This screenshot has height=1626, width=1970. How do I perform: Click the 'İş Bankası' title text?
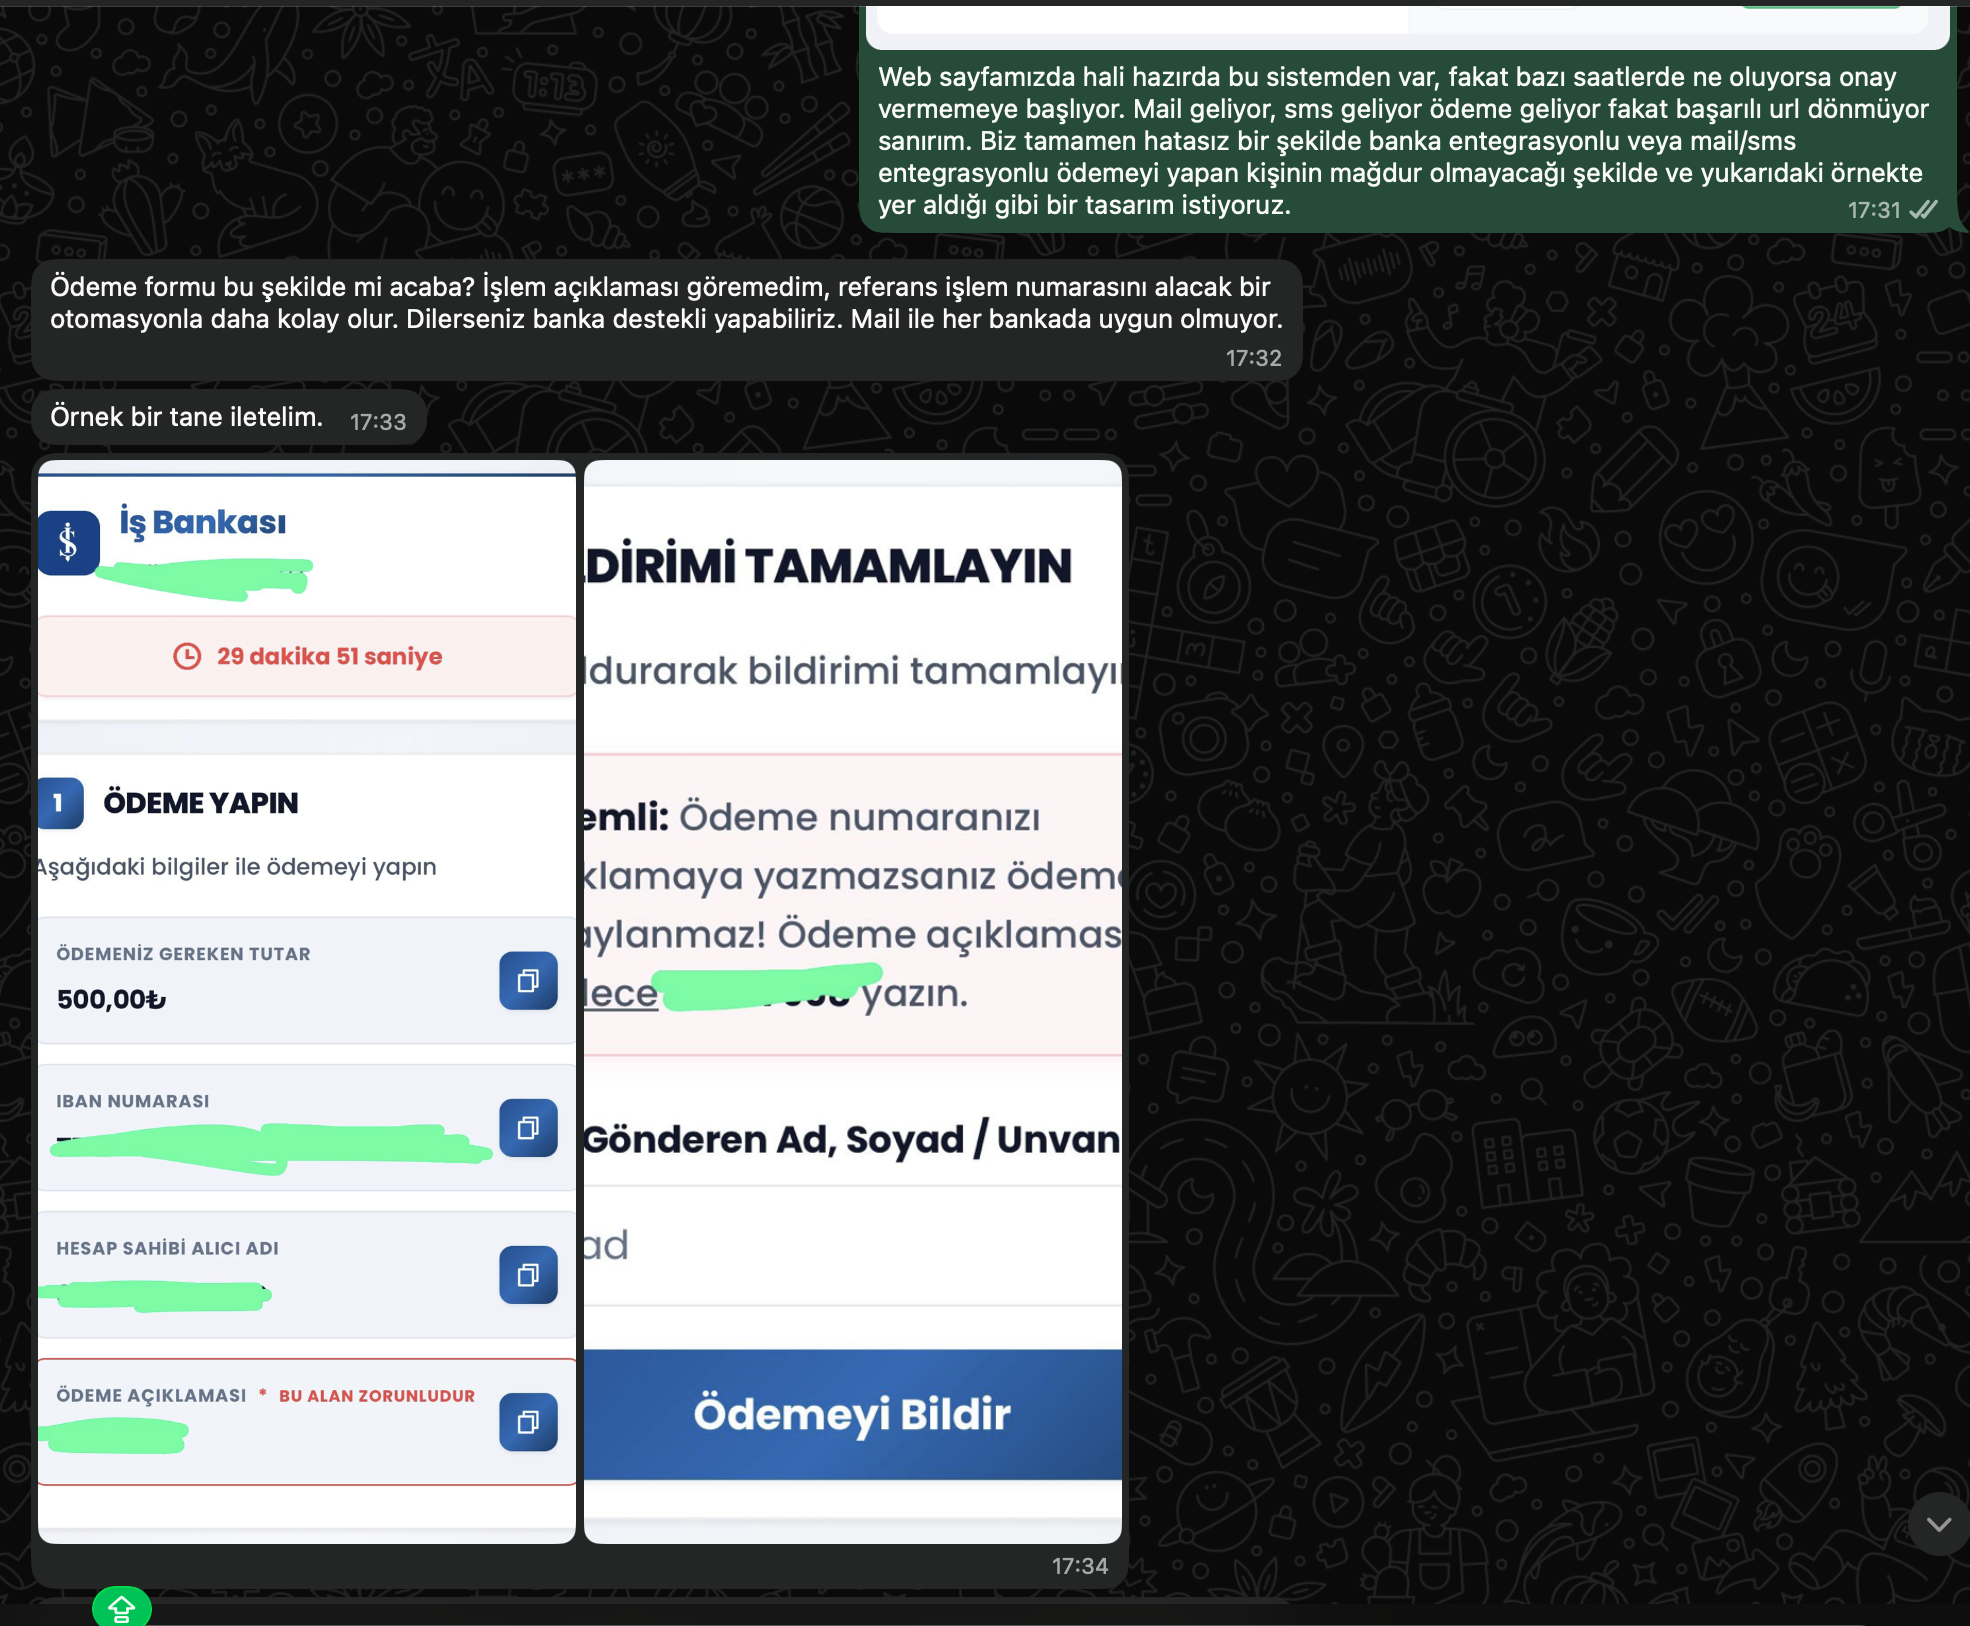coord(203,522)
